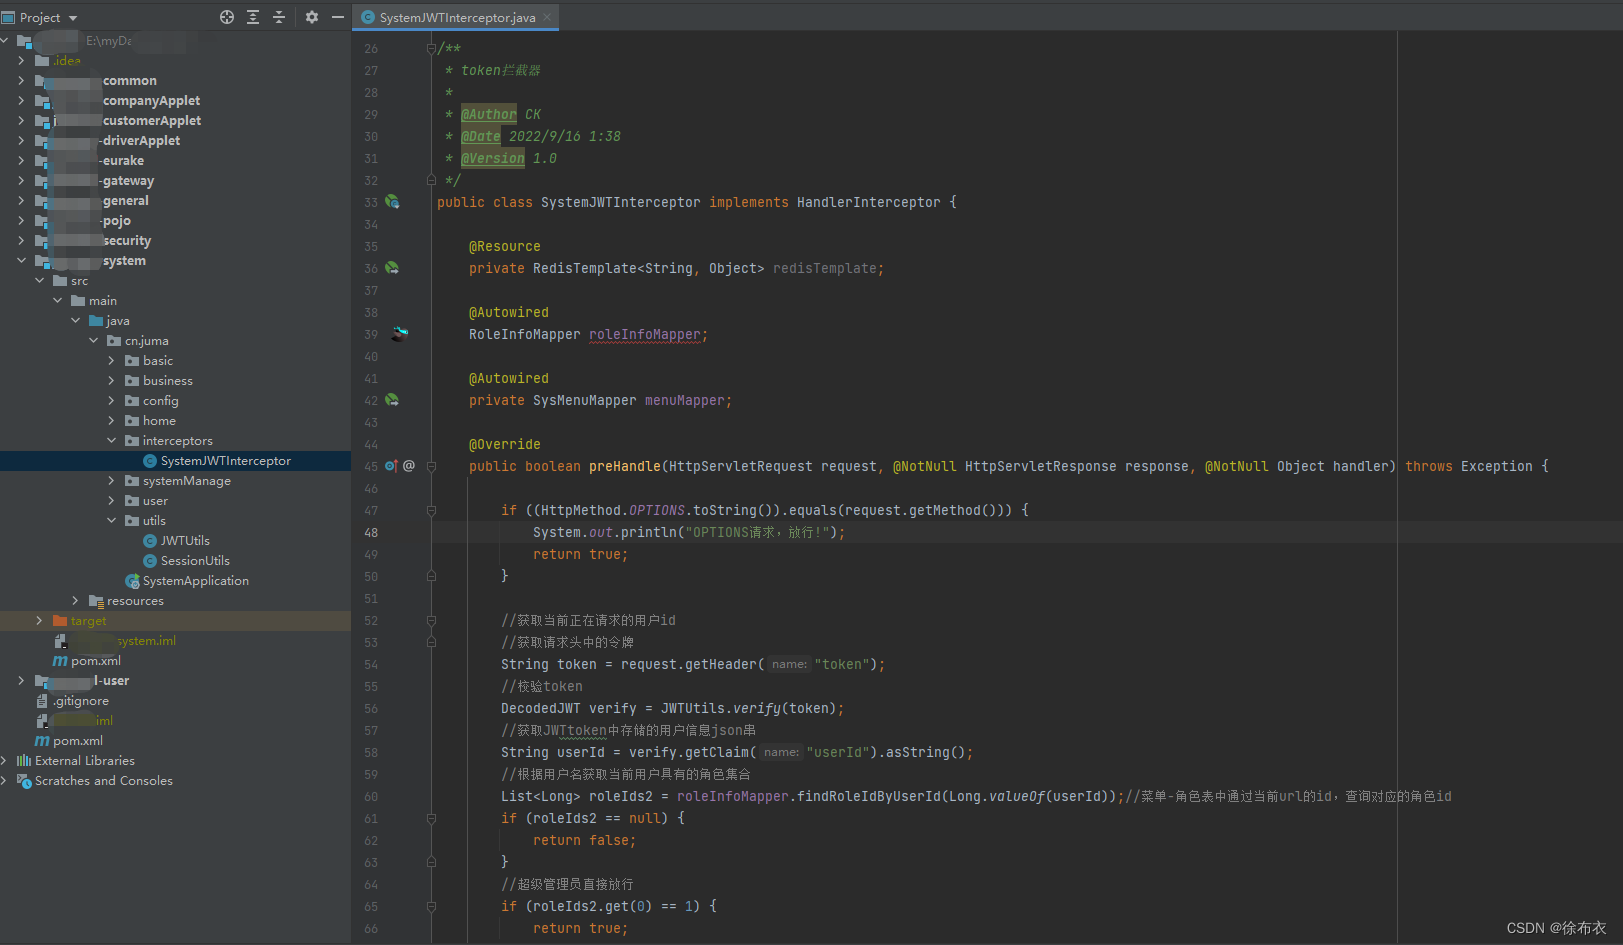The image size is (1623, 945).
Task: Select Scratches and Consoles
Action: [x=103, y=780]
